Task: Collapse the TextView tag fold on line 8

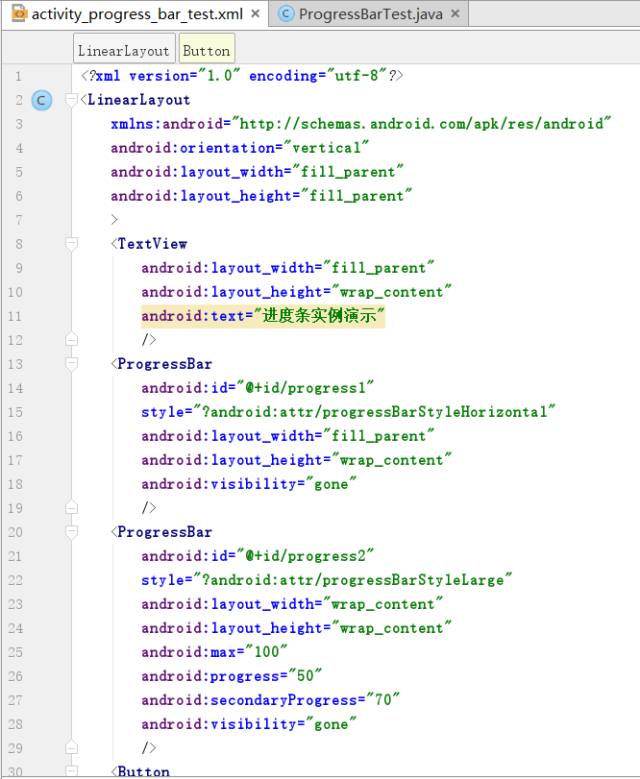Action: (x=72, y=244)
